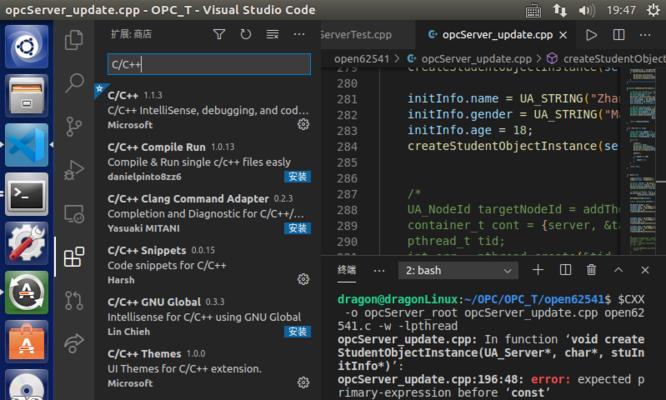The height and width of the screenshot is (400, 666).
Task: Create a new terminal with plus icon
Action: 538,270
